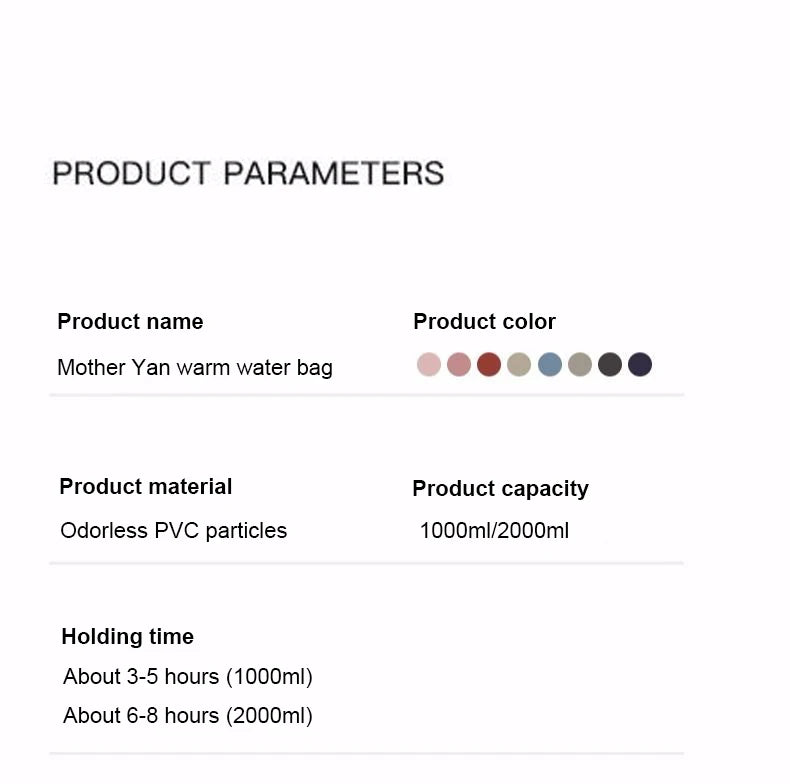Click the light pink color swatch
Screen dimensions: 790x784
[x=429, y=365]
